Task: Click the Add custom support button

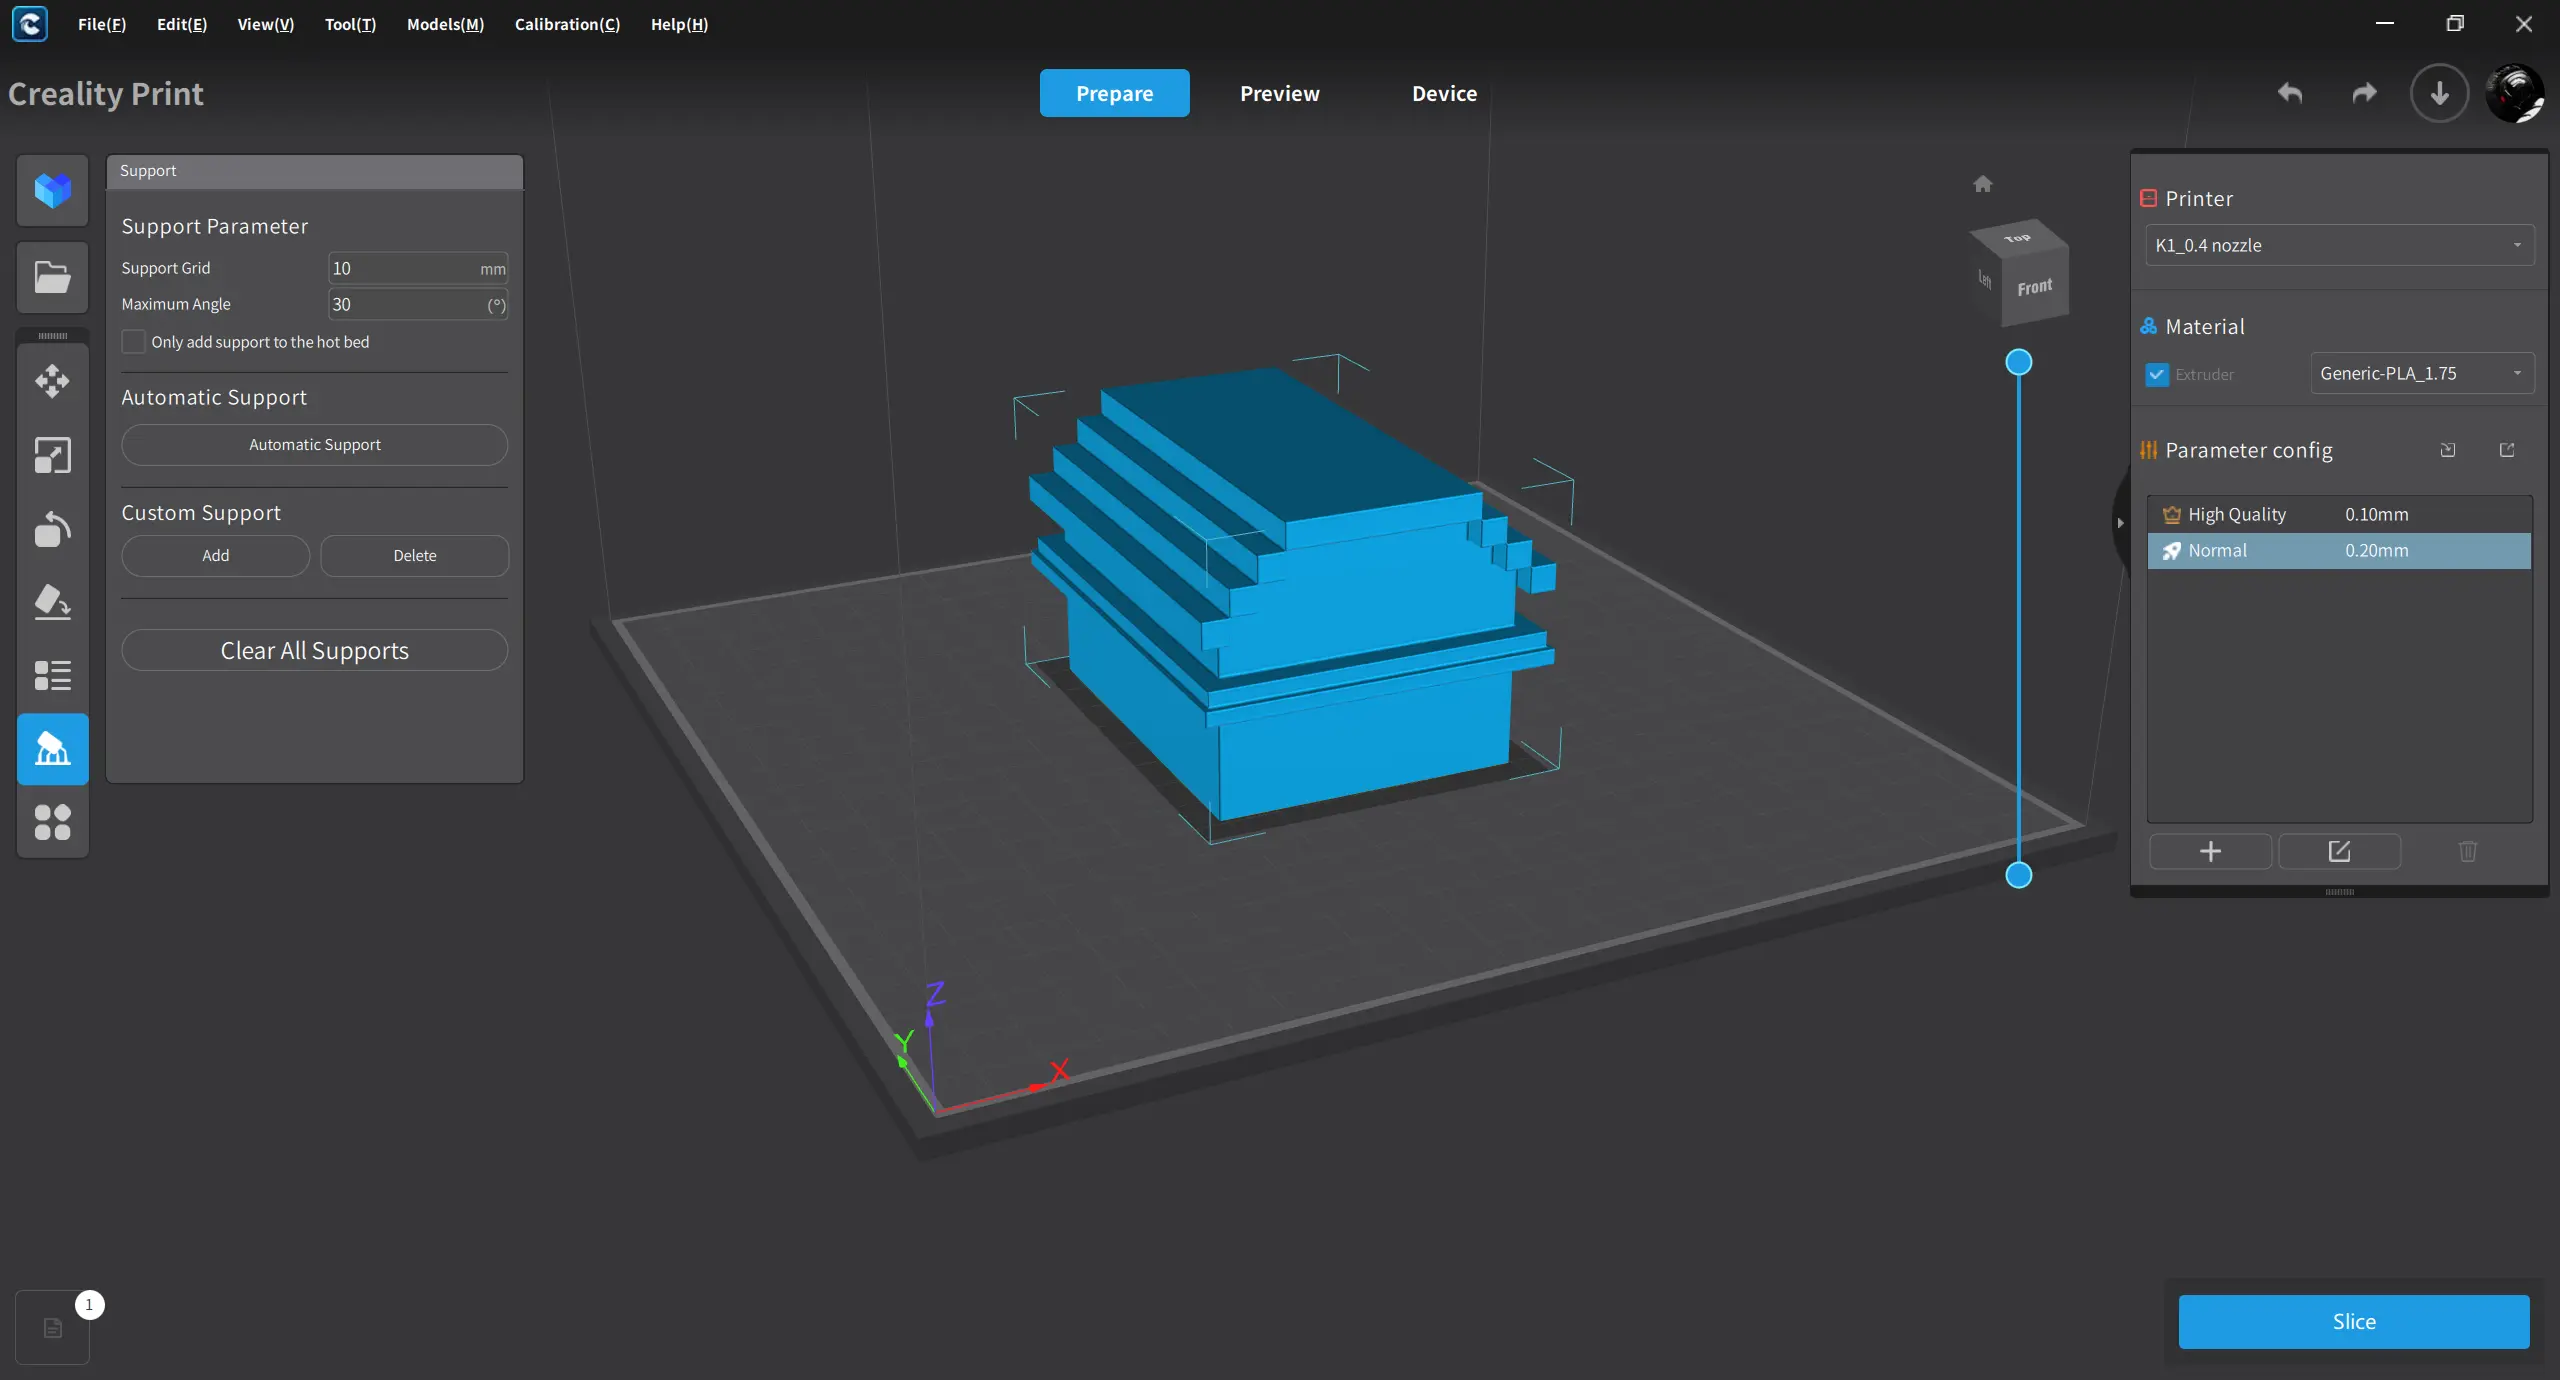Action: tap(215, 556)
